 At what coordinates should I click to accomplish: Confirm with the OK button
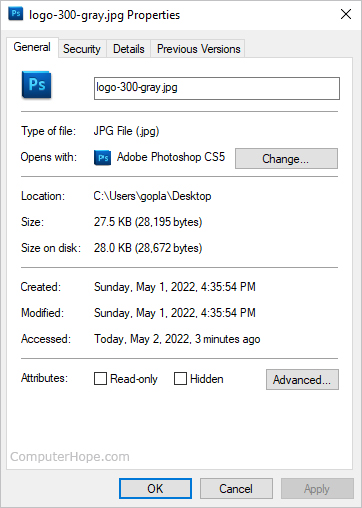155,489
